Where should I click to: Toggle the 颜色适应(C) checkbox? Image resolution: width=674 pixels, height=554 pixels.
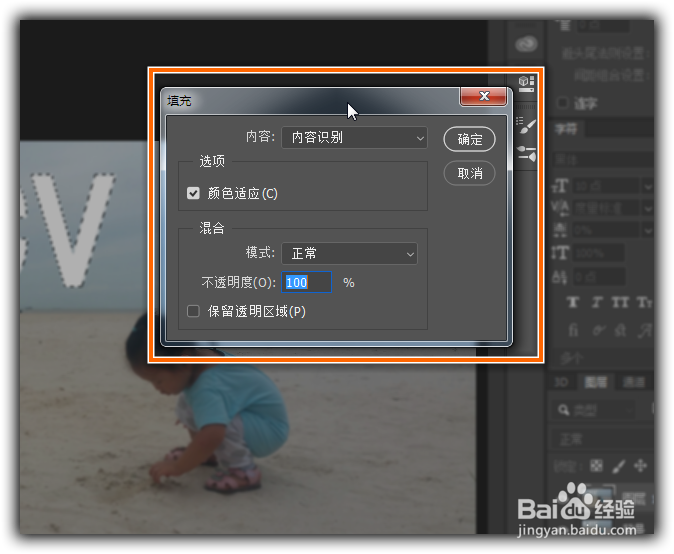pyautogui.click(x=193, y=193)
